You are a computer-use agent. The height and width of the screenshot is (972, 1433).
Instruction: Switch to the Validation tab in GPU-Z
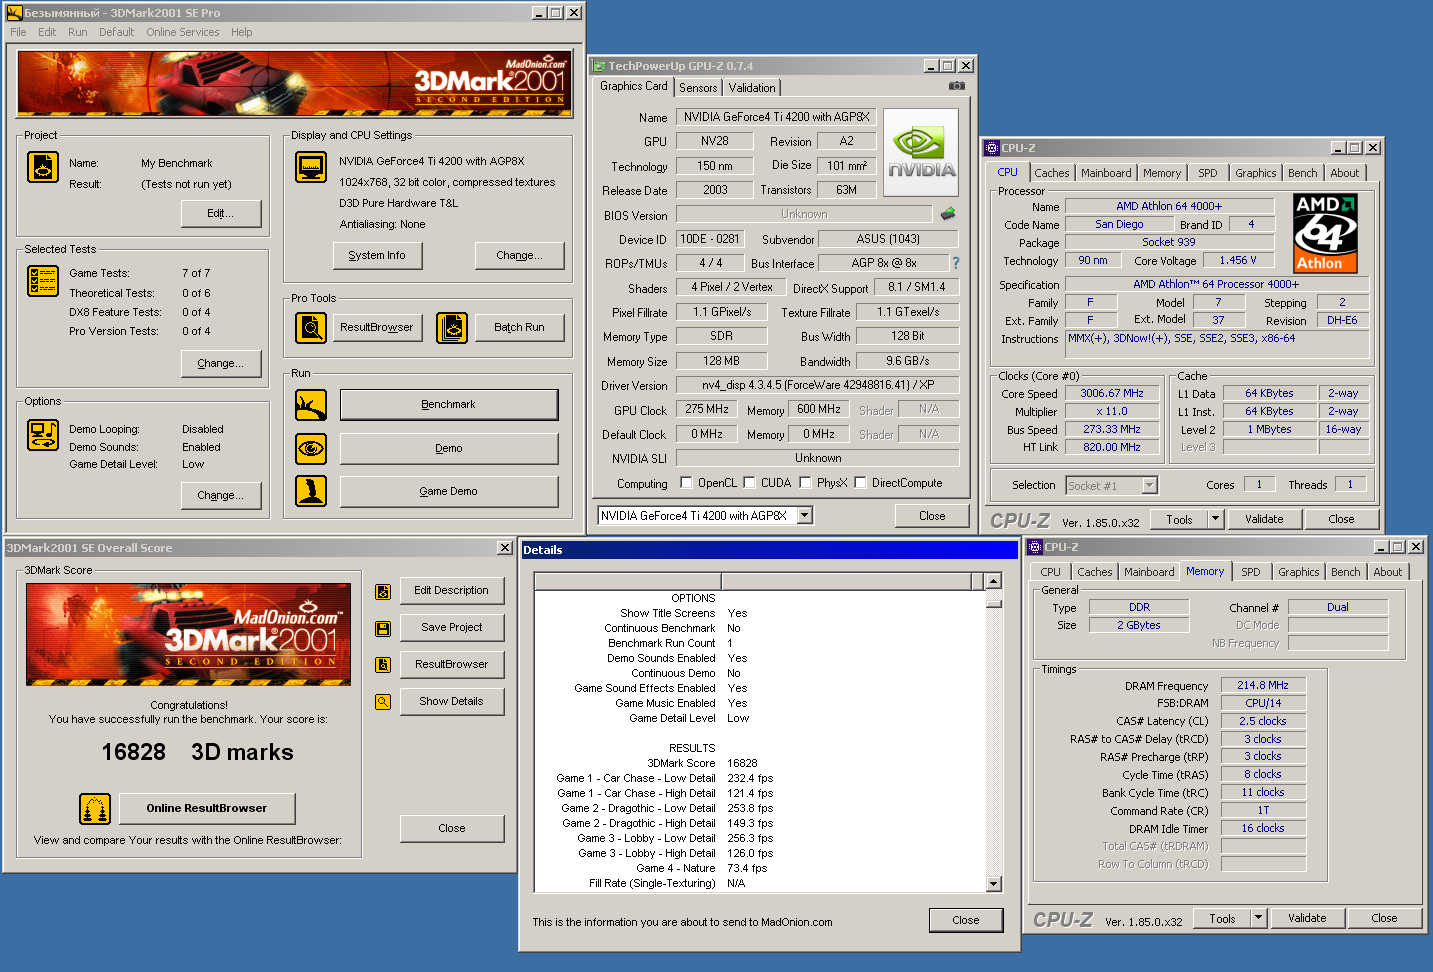coord(752,88)
